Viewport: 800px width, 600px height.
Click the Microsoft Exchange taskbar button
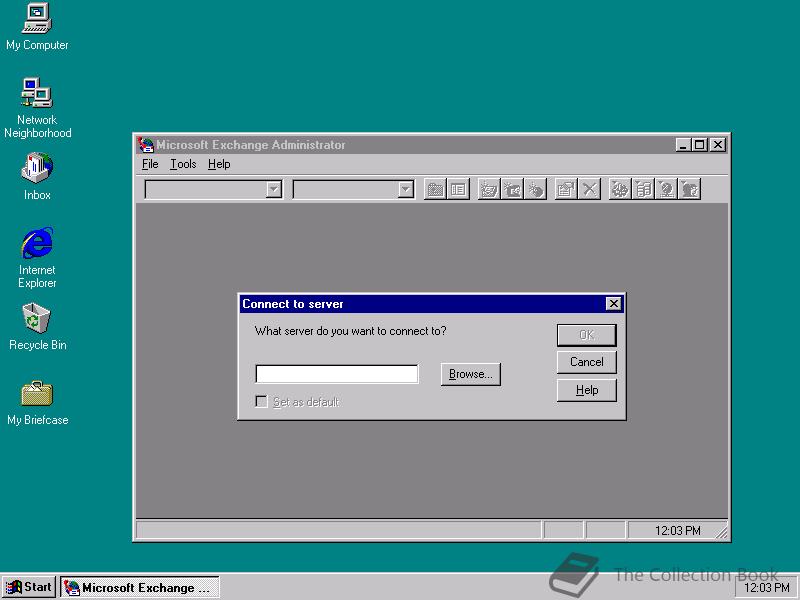click(x=140, y=587)
